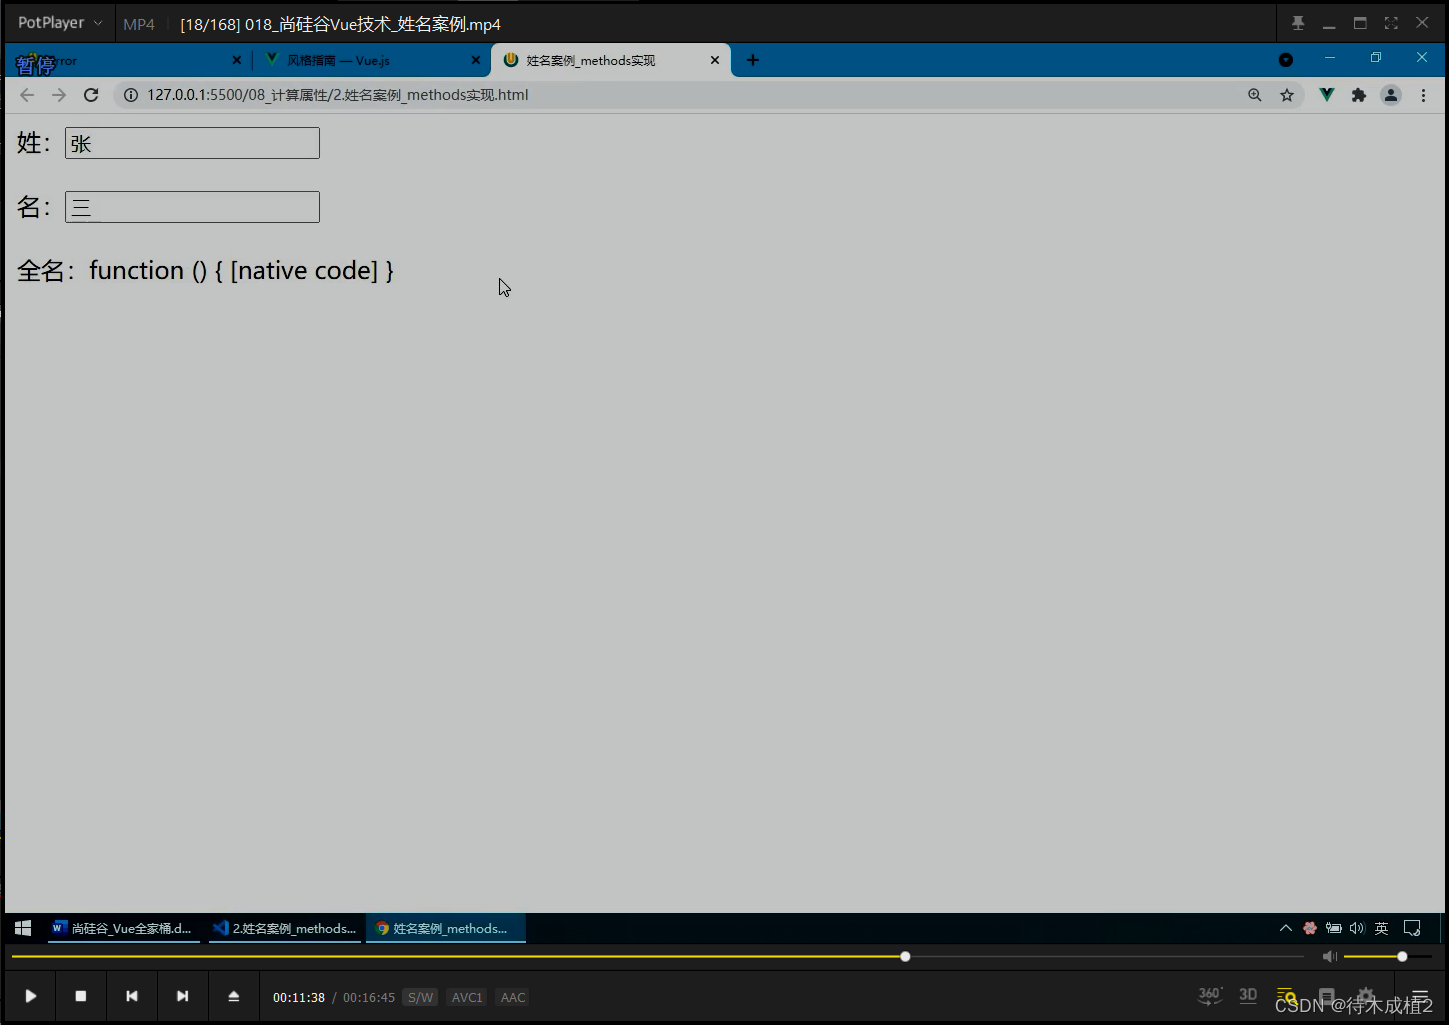Bookmark this page with the star
The width and height of the screenshot is (1449, 1025).
1287,95
